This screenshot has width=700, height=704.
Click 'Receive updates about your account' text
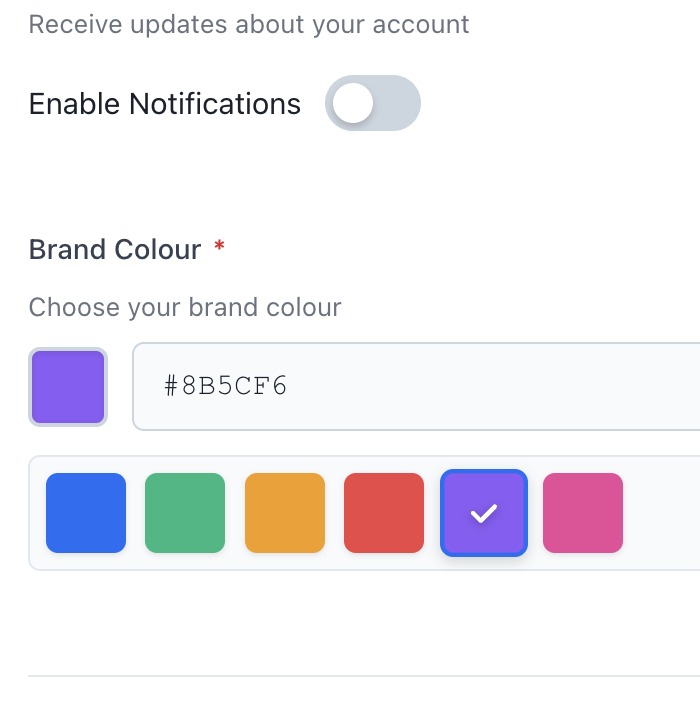click(x=249, y=24)
